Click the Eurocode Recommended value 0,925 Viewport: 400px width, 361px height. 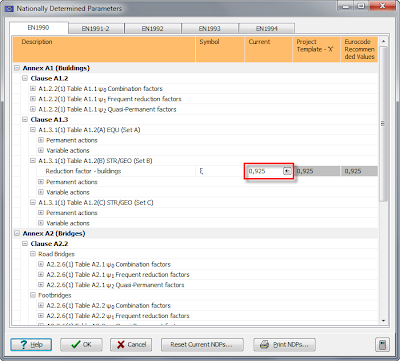pyautogui.click(x=359, y=171)
